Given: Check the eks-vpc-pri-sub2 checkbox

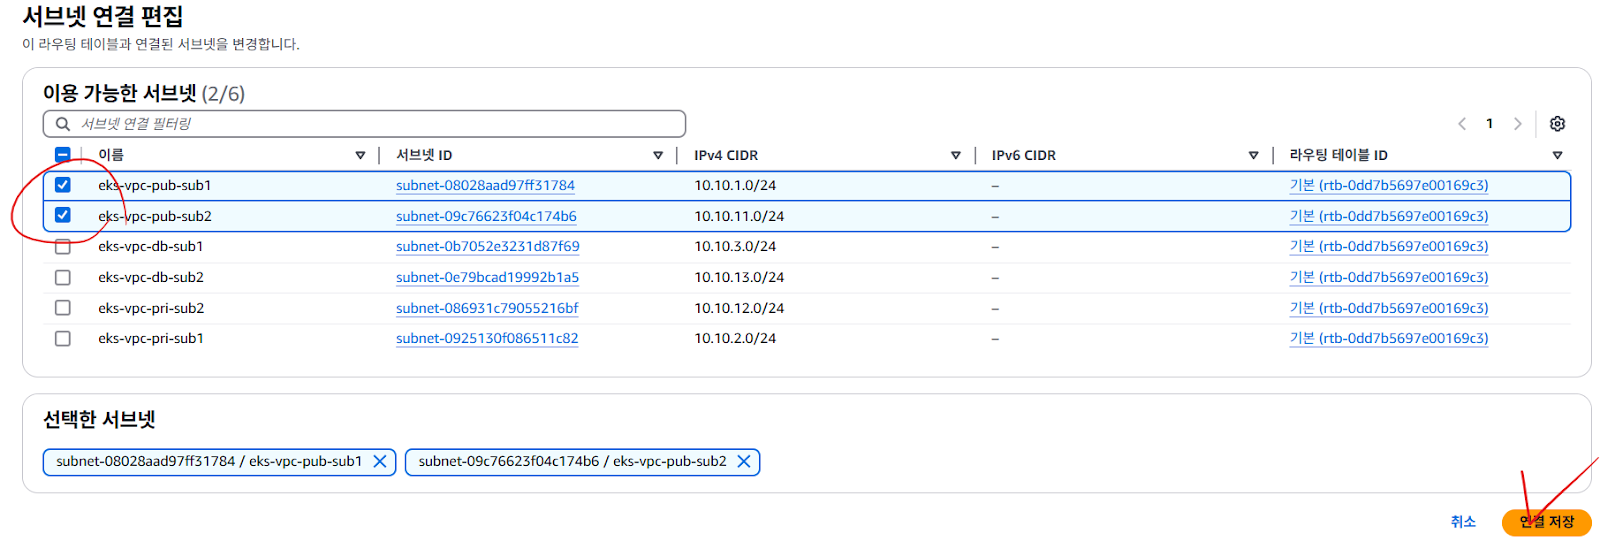Looking at the screenshot, I should click(x=62, y=308).
